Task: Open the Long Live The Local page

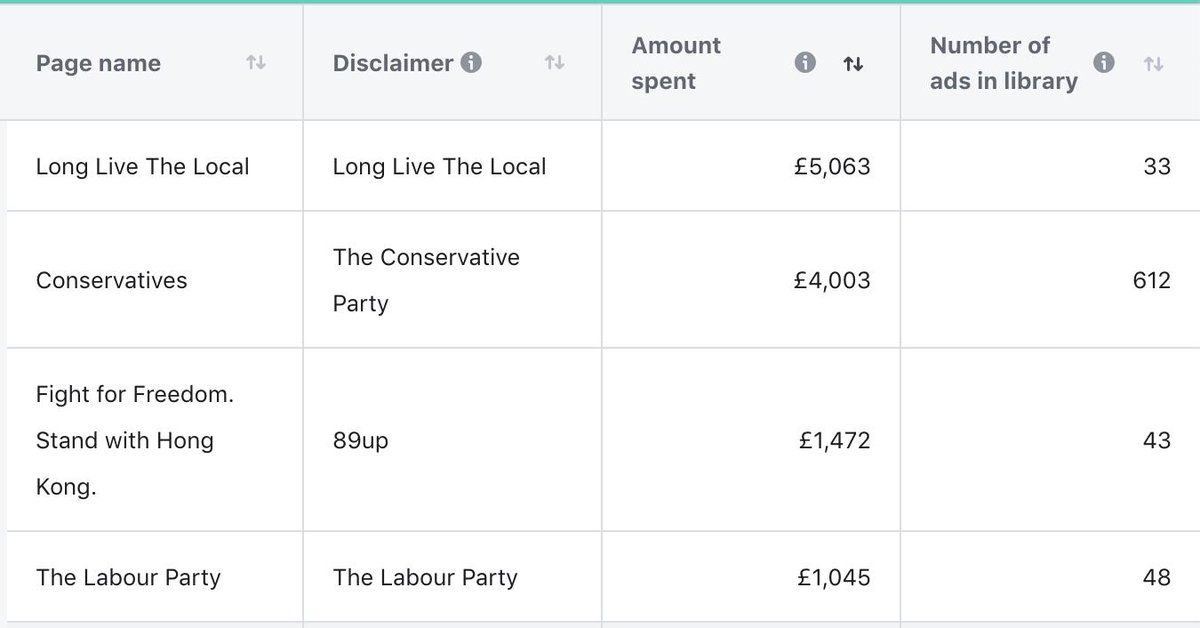Action: point(143,166)
